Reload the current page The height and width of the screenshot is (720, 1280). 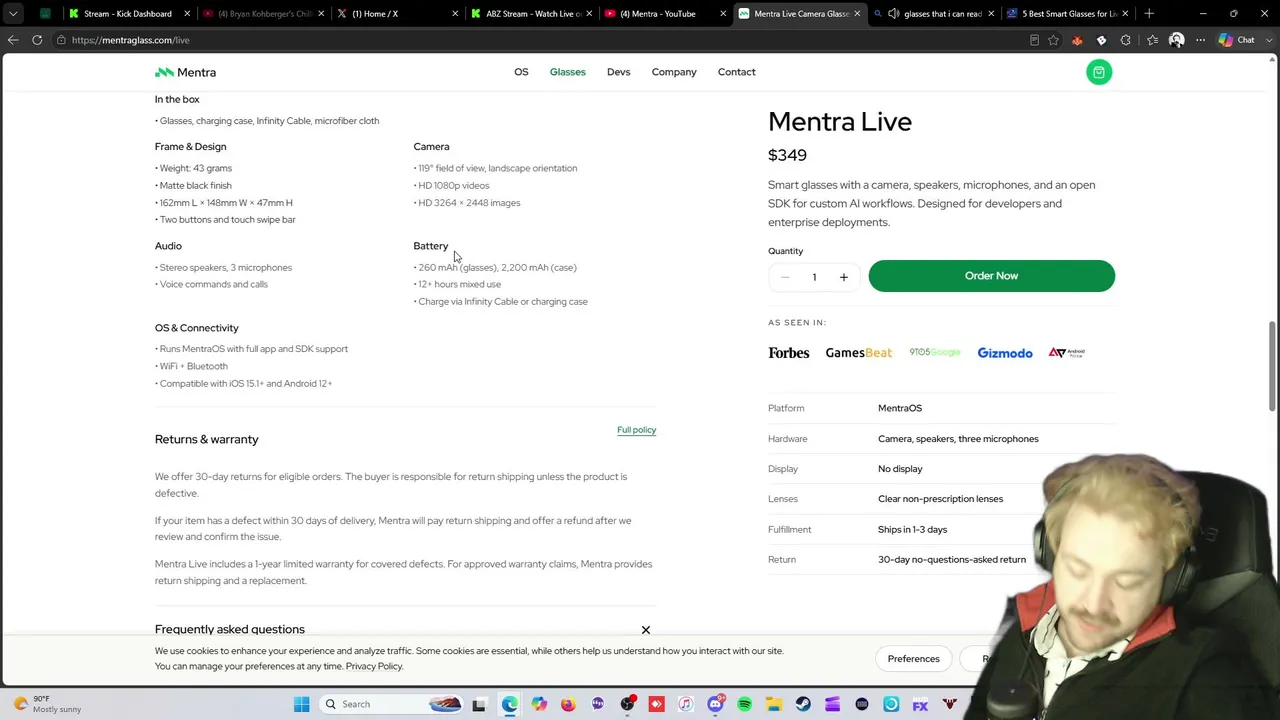click(x=37, y=40)
